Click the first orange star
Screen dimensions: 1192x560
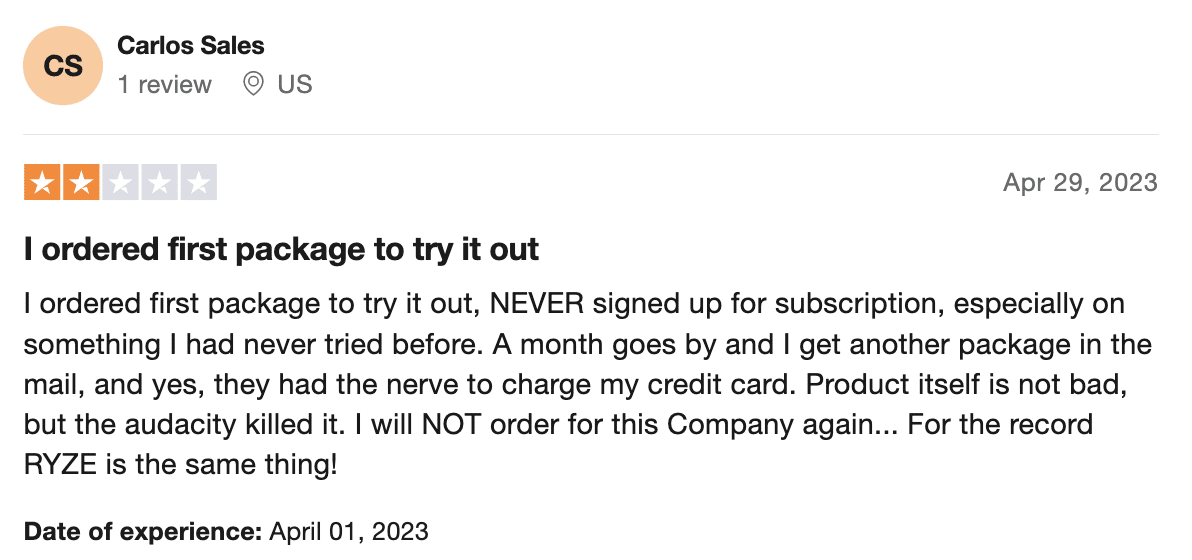point(43,182)
